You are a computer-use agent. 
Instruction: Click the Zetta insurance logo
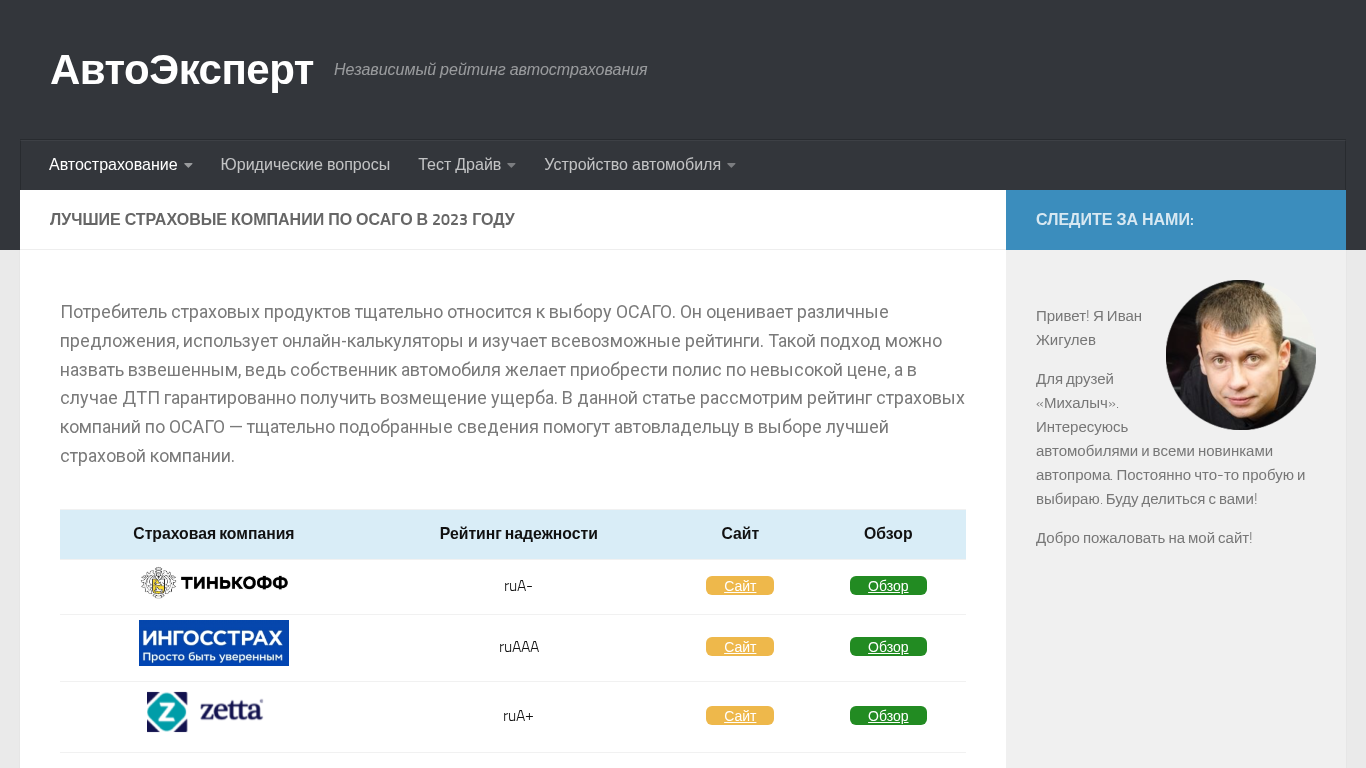click(x=205, y=712)
